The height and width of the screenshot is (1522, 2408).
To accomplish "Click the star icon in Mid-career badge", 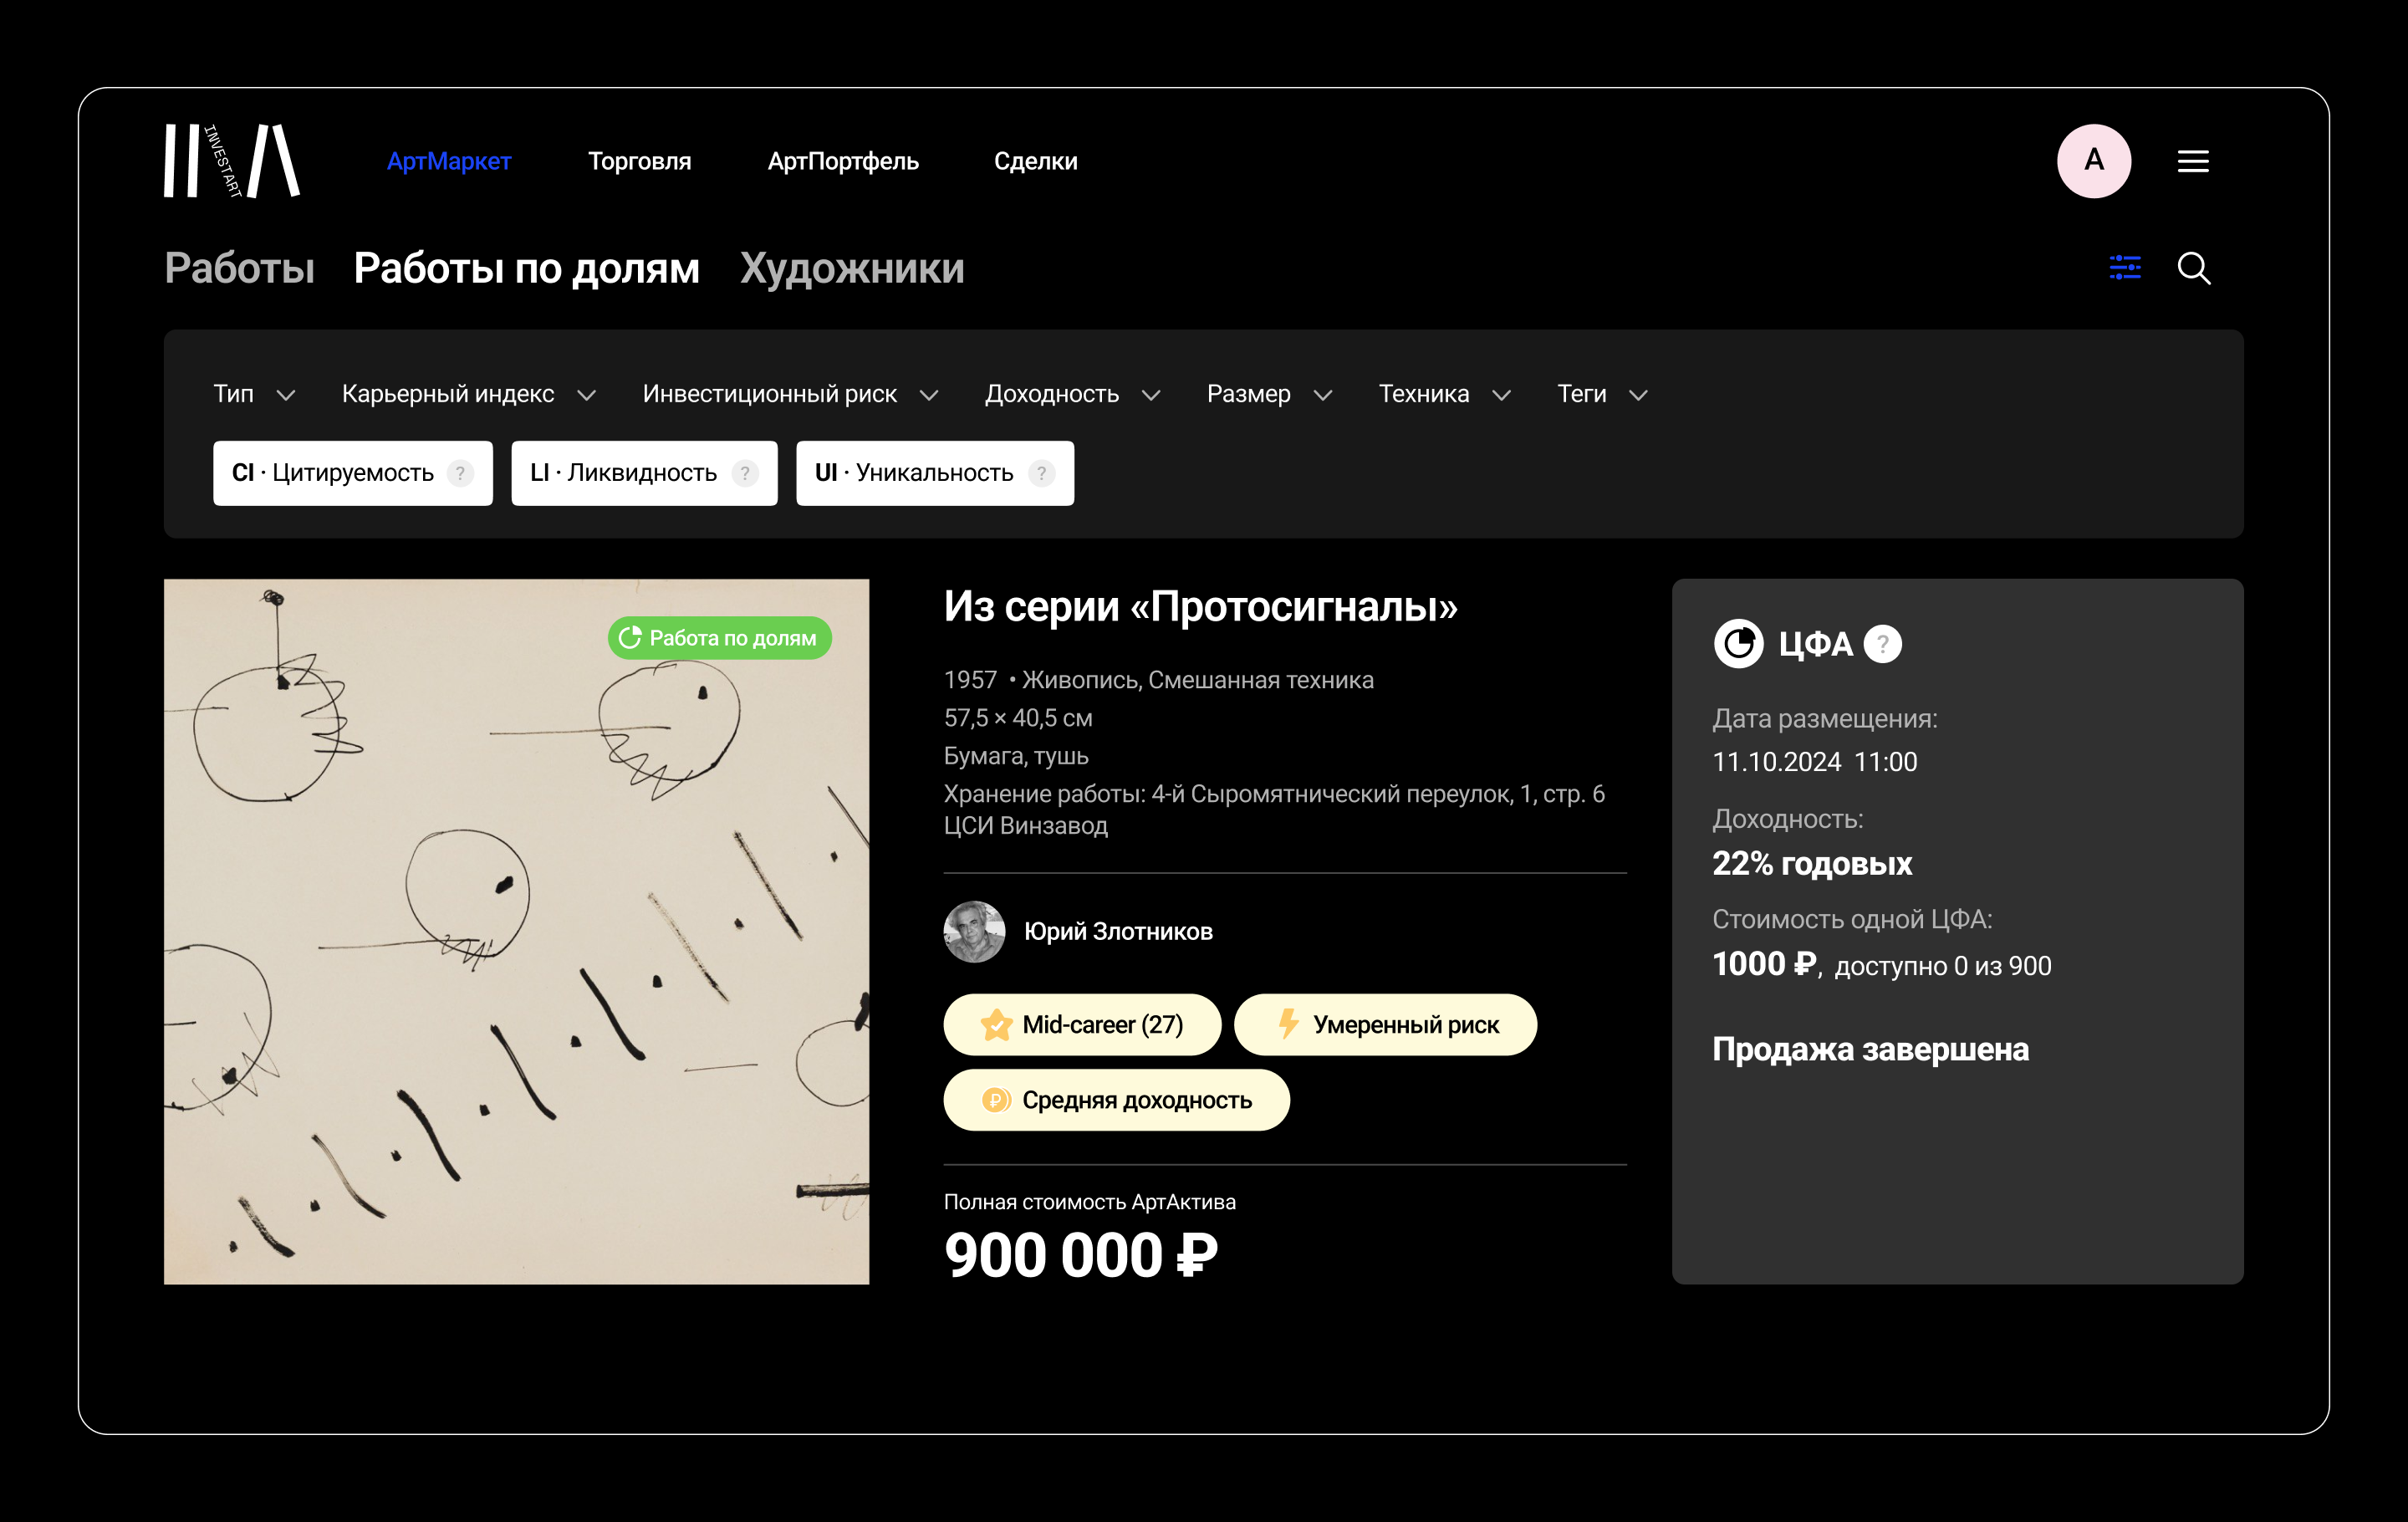I will point(996,1025).
